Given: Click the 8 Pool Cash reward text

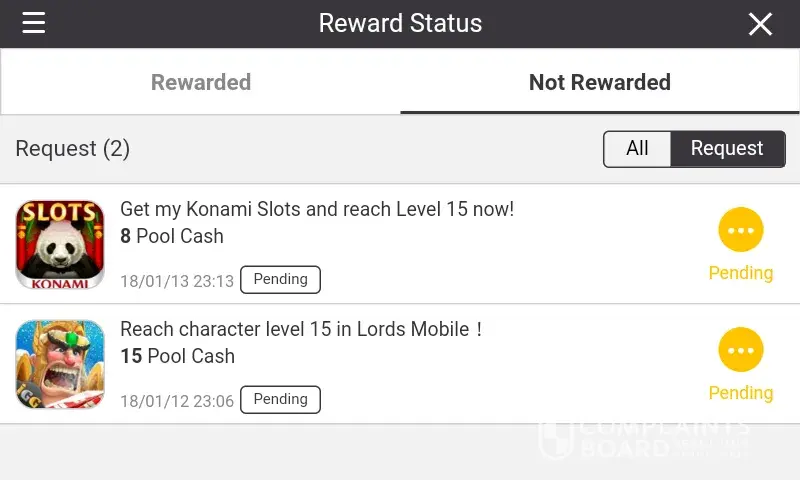Looking at the screenshot, I should pyautogui.click(x=172, y=237).
